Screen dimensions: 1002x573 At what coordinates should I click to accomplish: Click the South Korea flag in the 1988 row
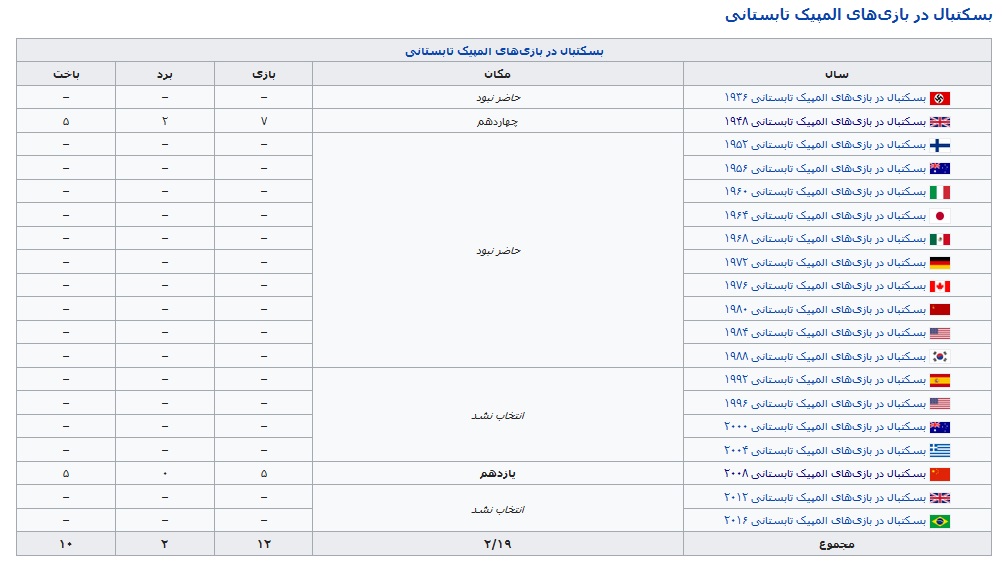click(939, 356)
